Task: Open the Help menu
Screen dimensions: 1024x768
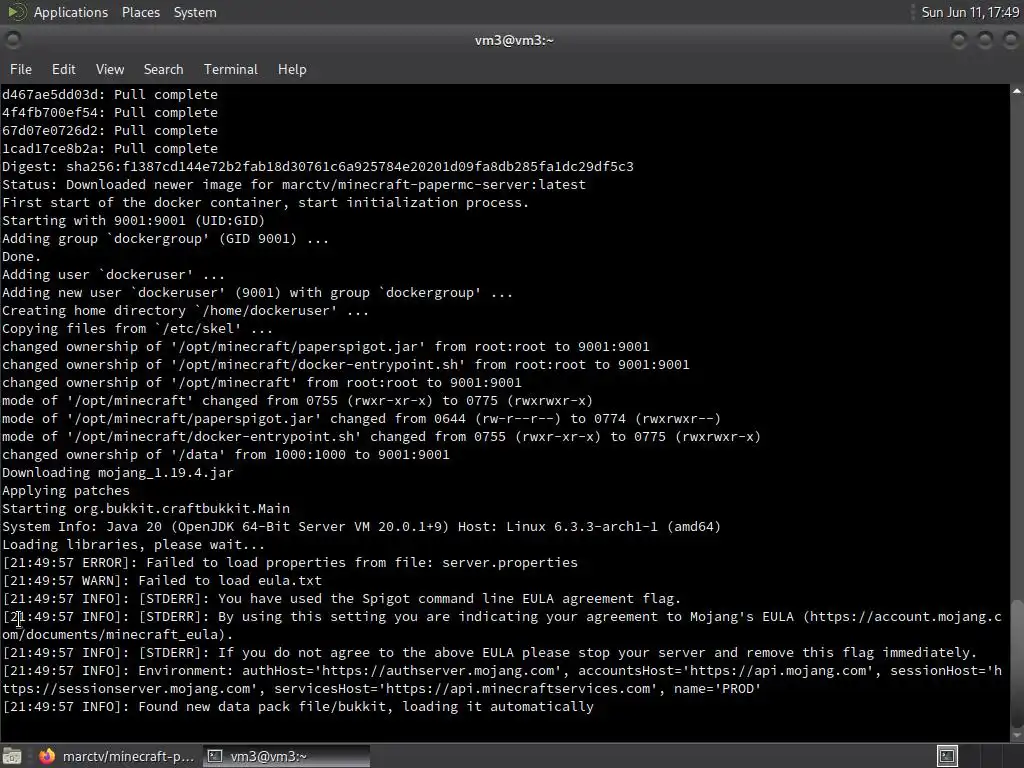Action: pyautogui.click(x=292, y=69)
